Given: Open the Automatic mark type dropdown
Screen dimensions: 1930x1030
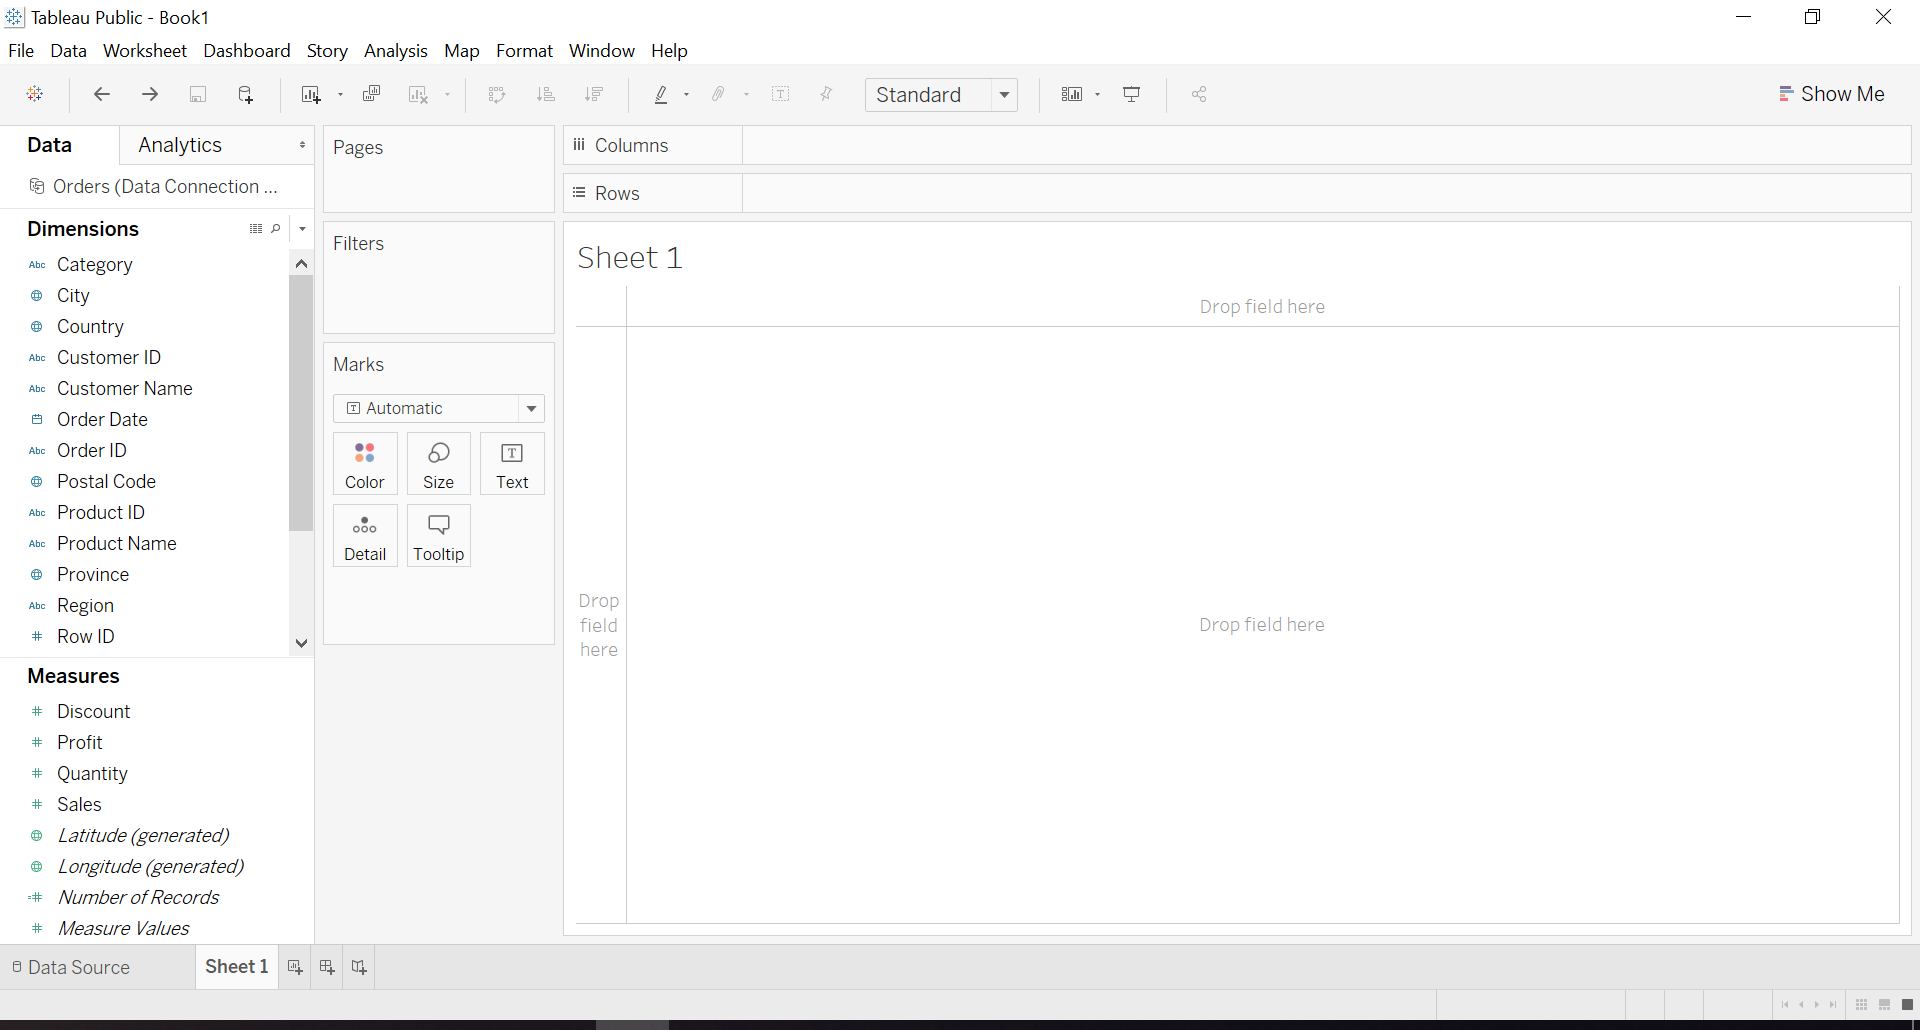Looking at the screenshot, I should [x=530, y=408].
